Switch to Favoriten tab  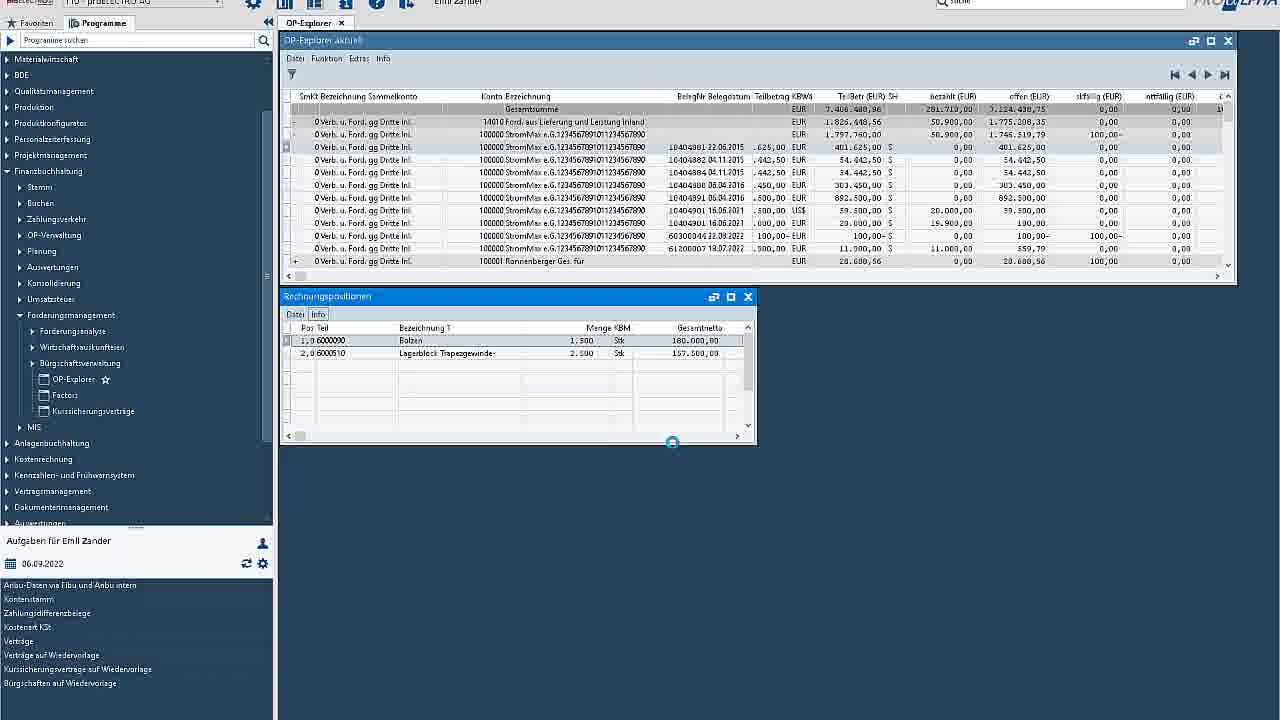[x=30, y=23]
